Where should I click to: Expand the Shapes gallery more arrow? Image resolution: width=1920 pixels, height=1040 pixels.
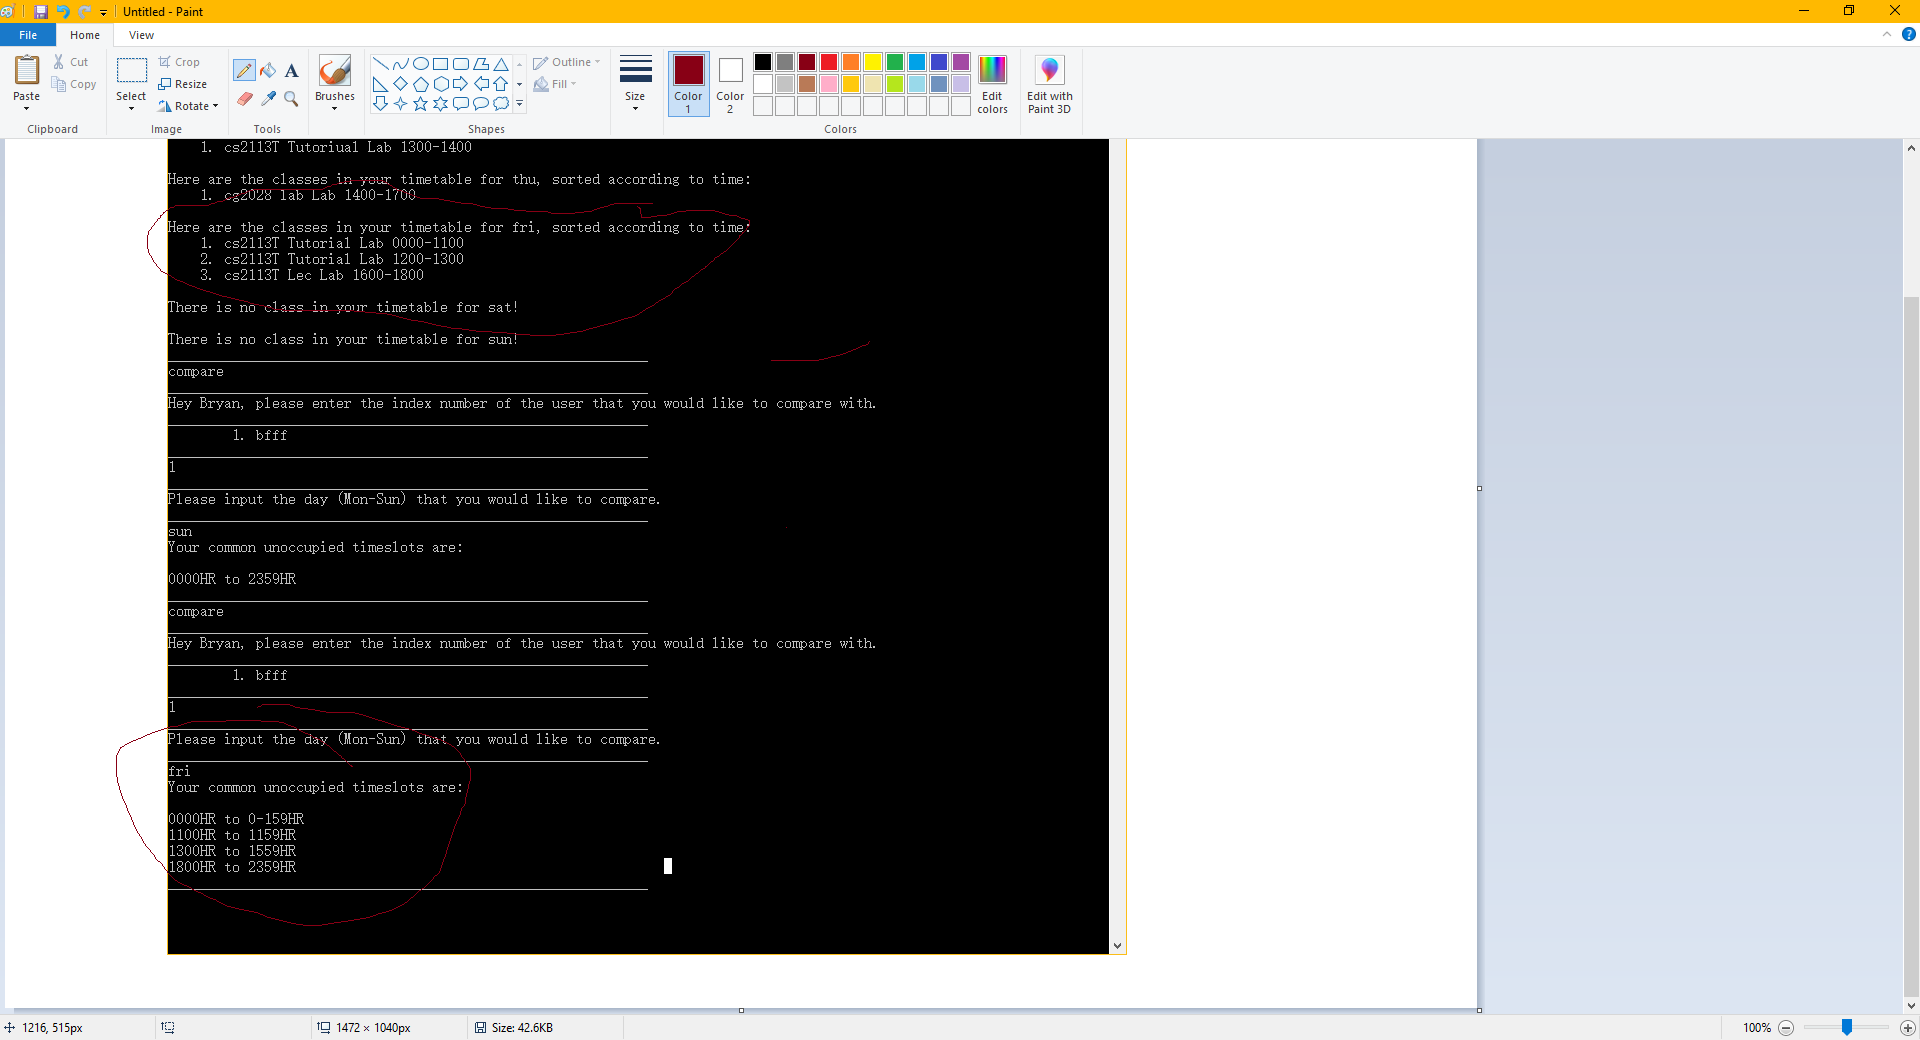[519, 103]
